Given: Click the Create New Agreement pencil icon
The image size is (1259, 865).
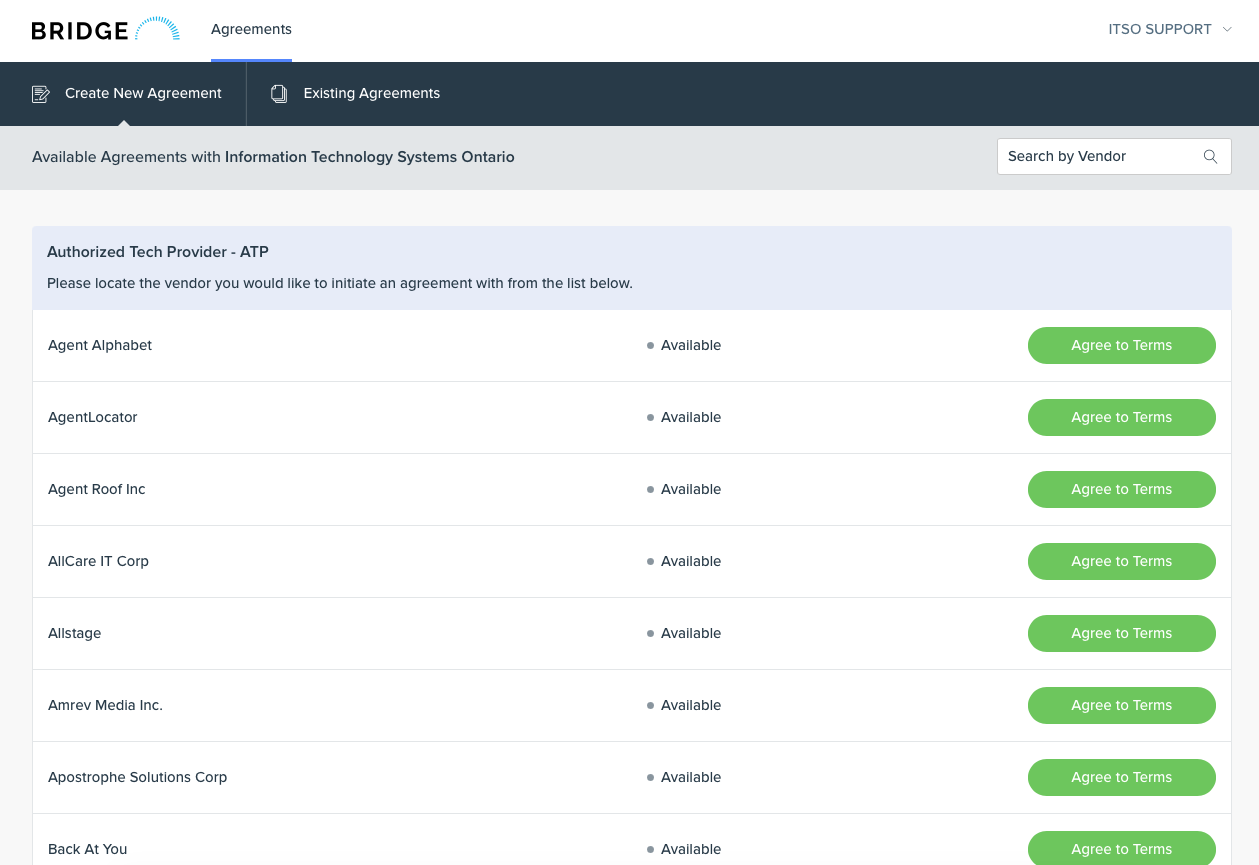Looking at the screenshot, I should click(x=41, y=94).
